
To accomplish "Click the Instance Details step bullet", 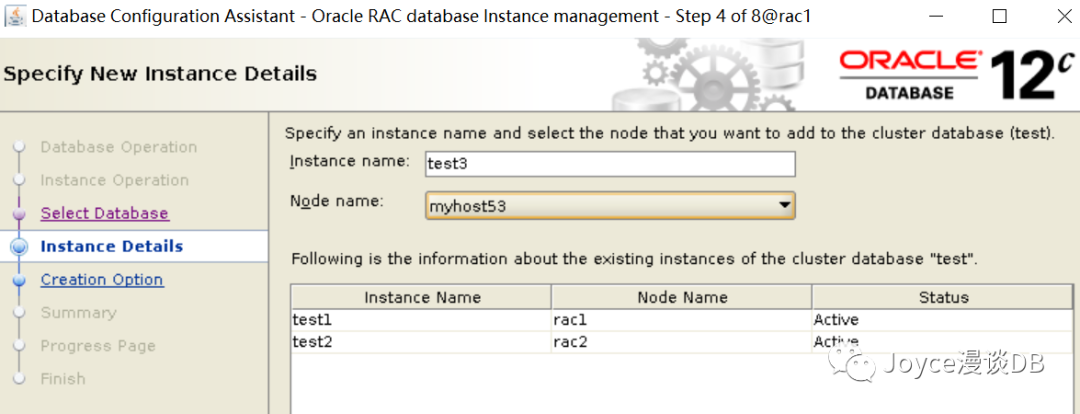I will 18,247.
